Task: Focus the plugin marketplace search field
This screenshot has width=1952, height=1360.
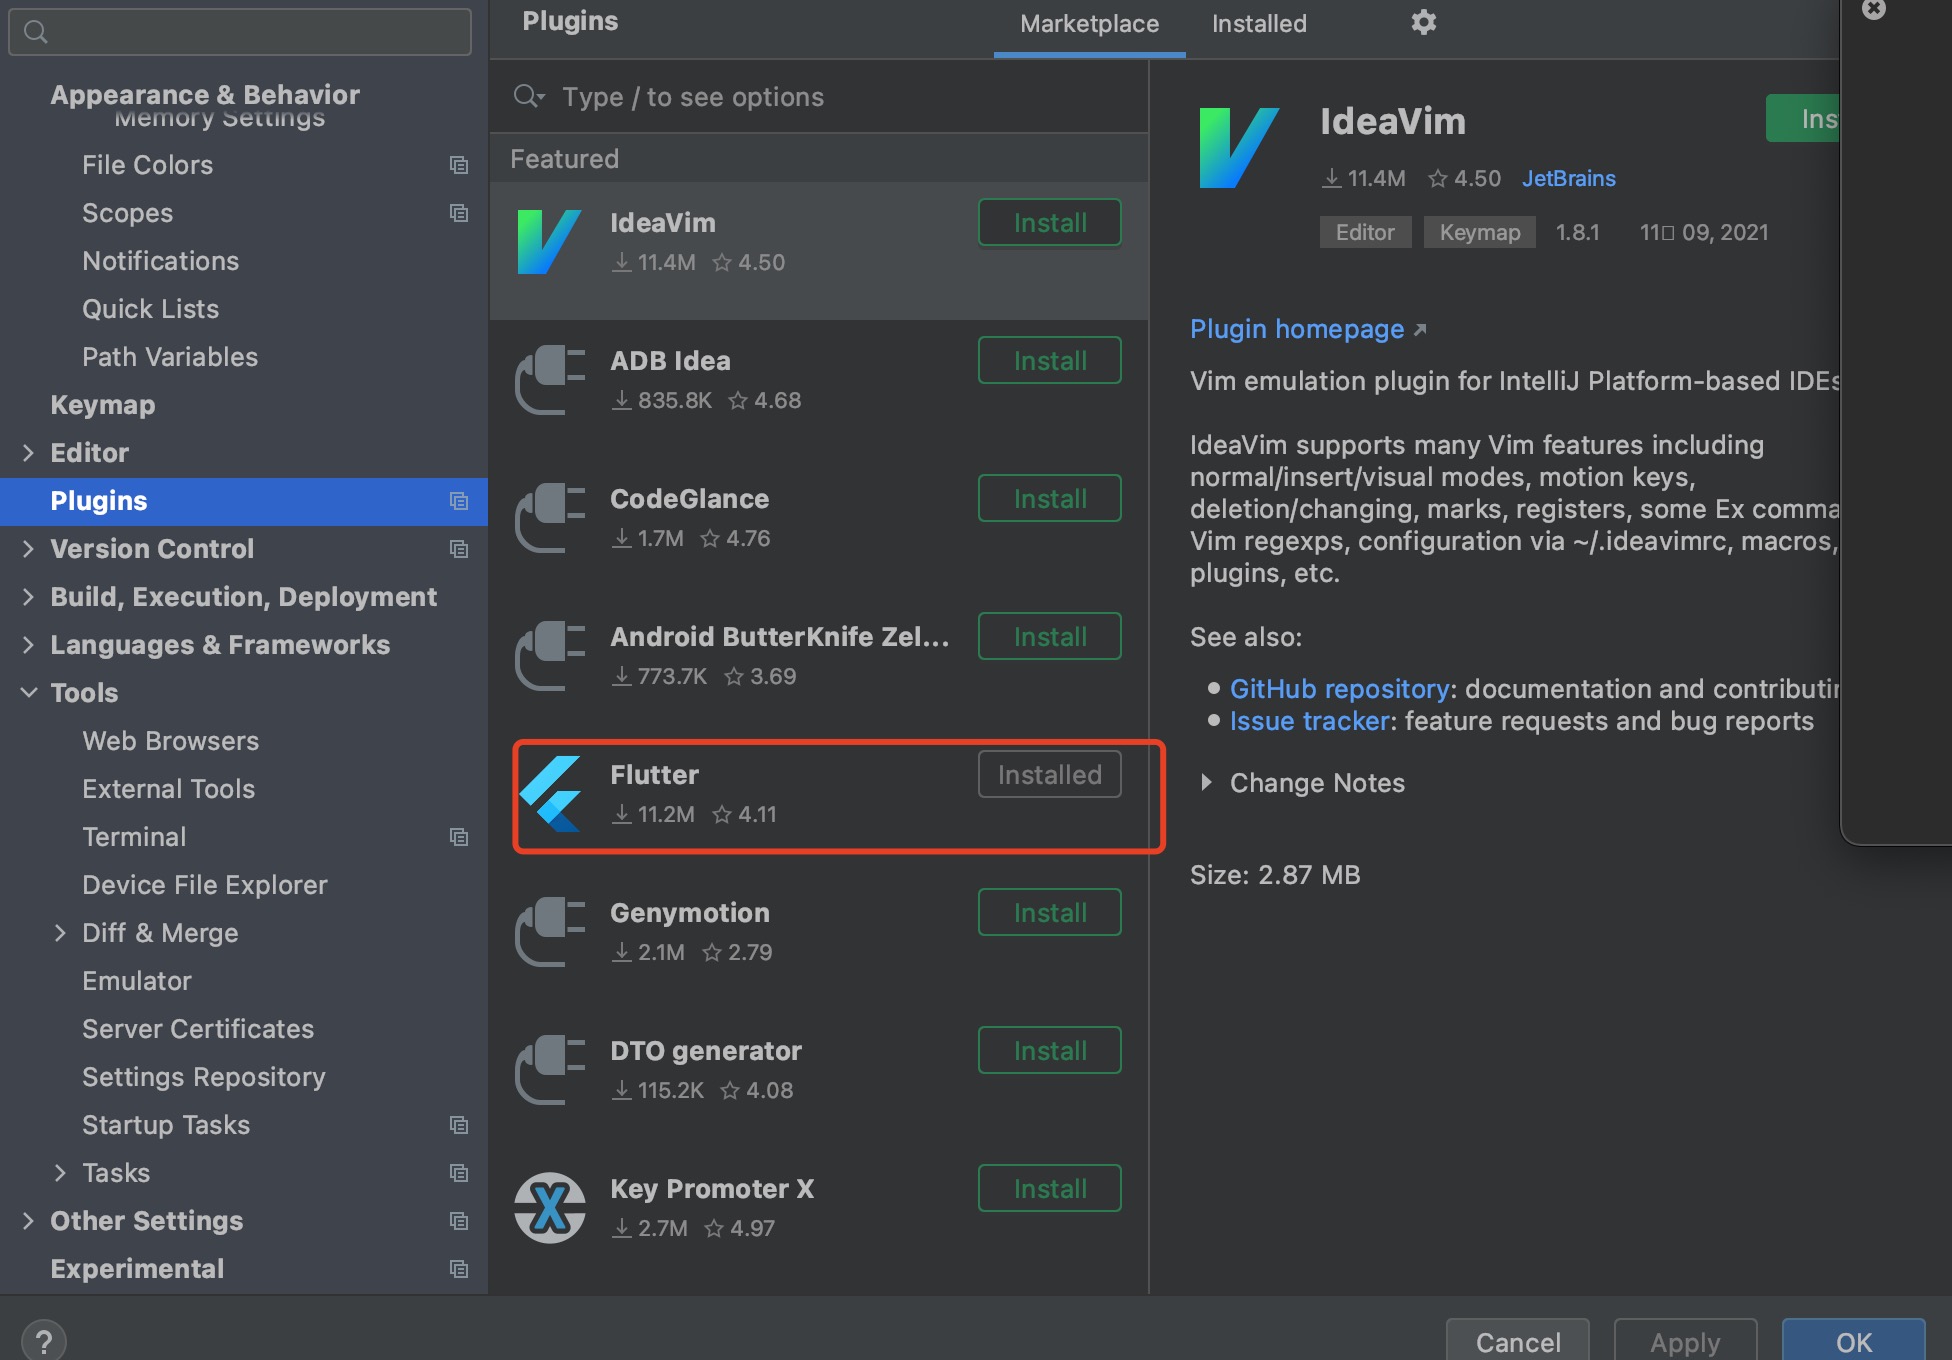Action: pyautogui.click(x=818, y=96)
